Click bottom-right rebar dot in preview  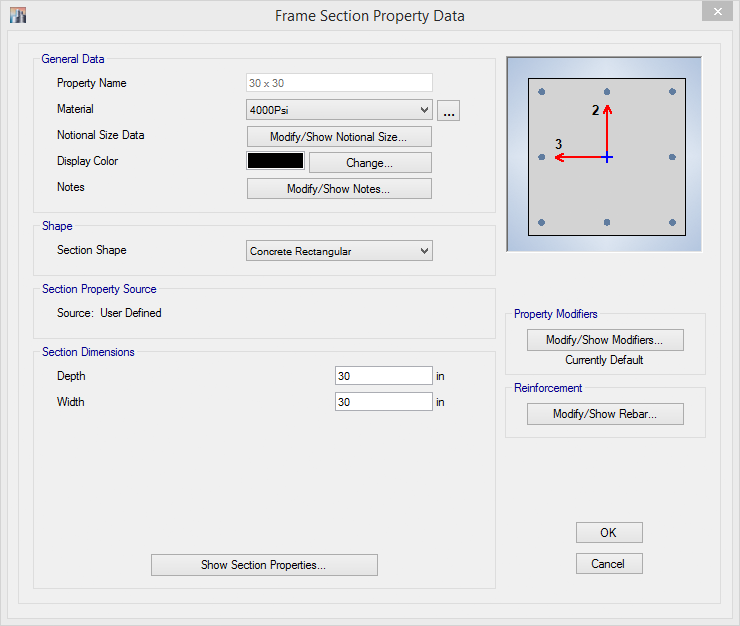[673, 222]
